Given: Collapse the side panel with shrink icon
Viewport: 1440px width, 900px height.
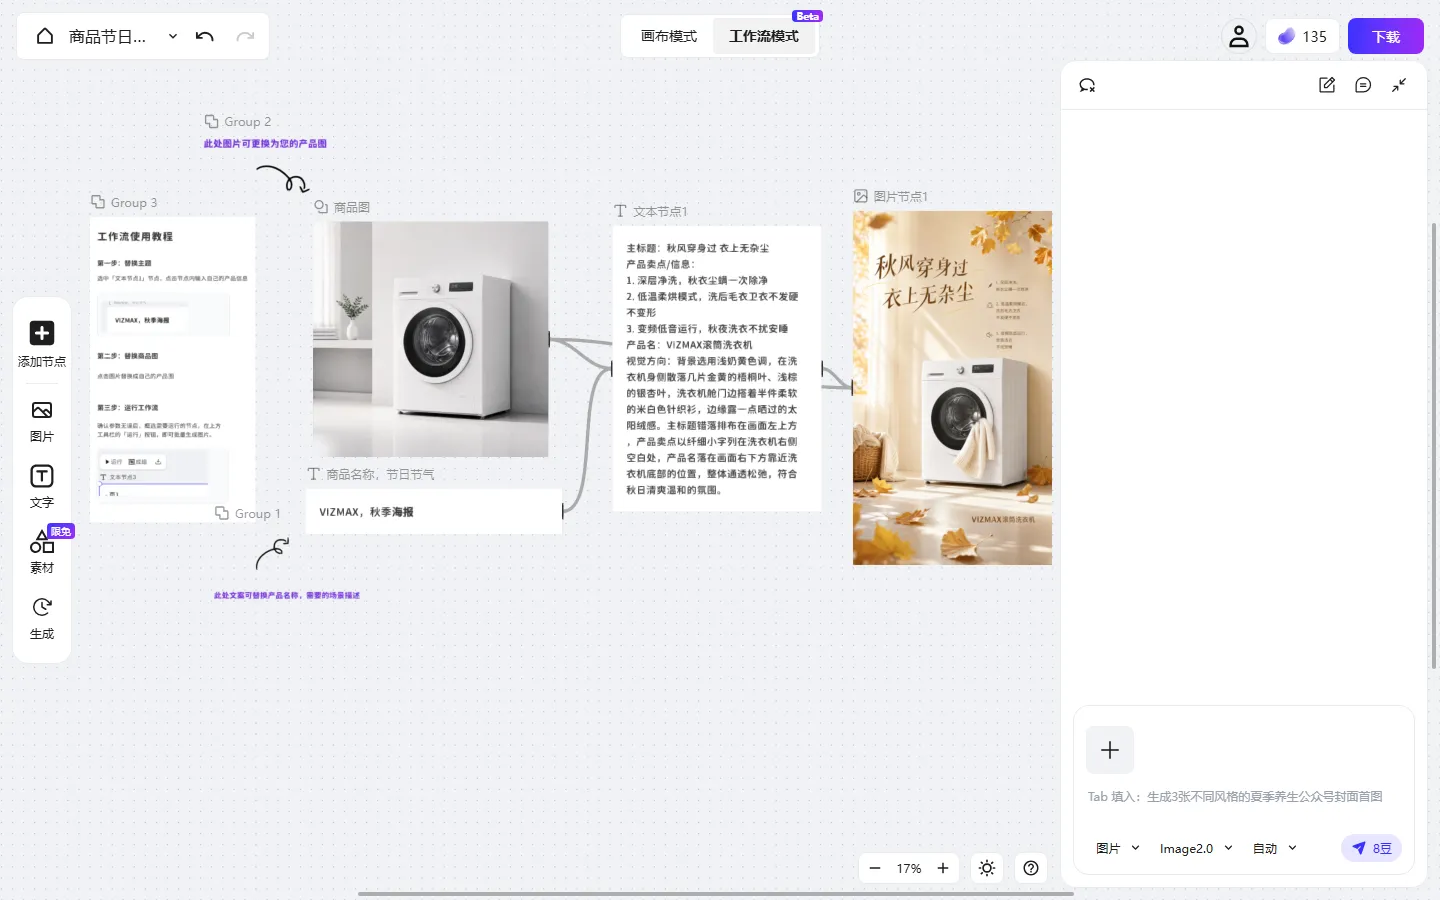Looking at the screenshot, I should 1399,85.
